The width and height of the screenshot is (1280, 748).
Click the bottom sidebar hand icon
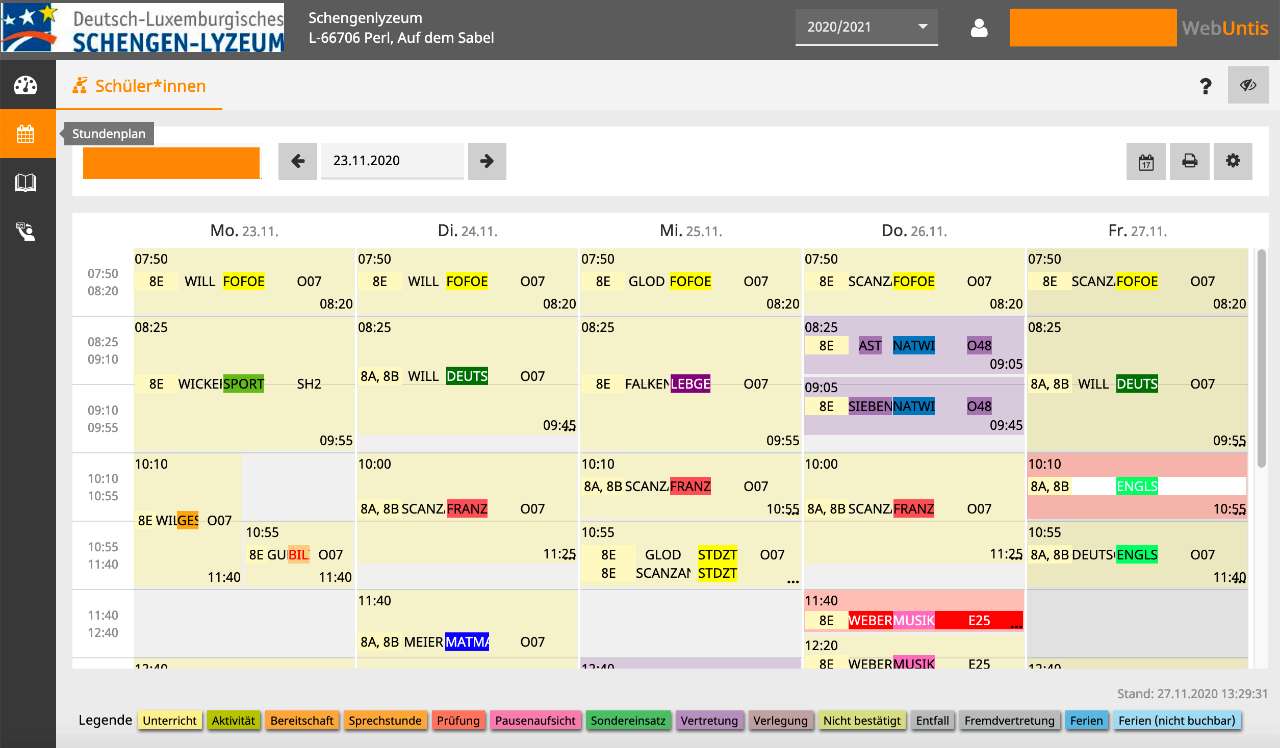pos(26,232)
